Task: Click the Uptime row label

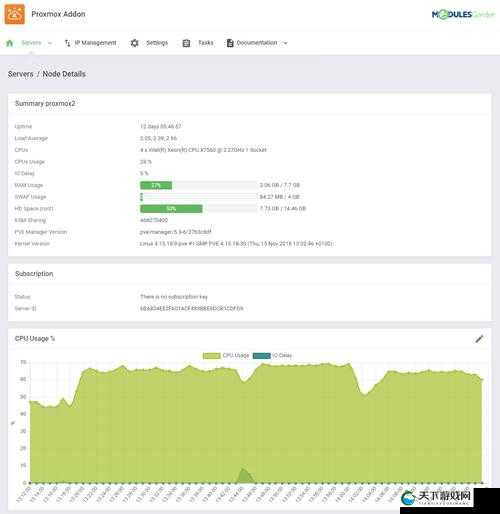Action: pos(23,126)
